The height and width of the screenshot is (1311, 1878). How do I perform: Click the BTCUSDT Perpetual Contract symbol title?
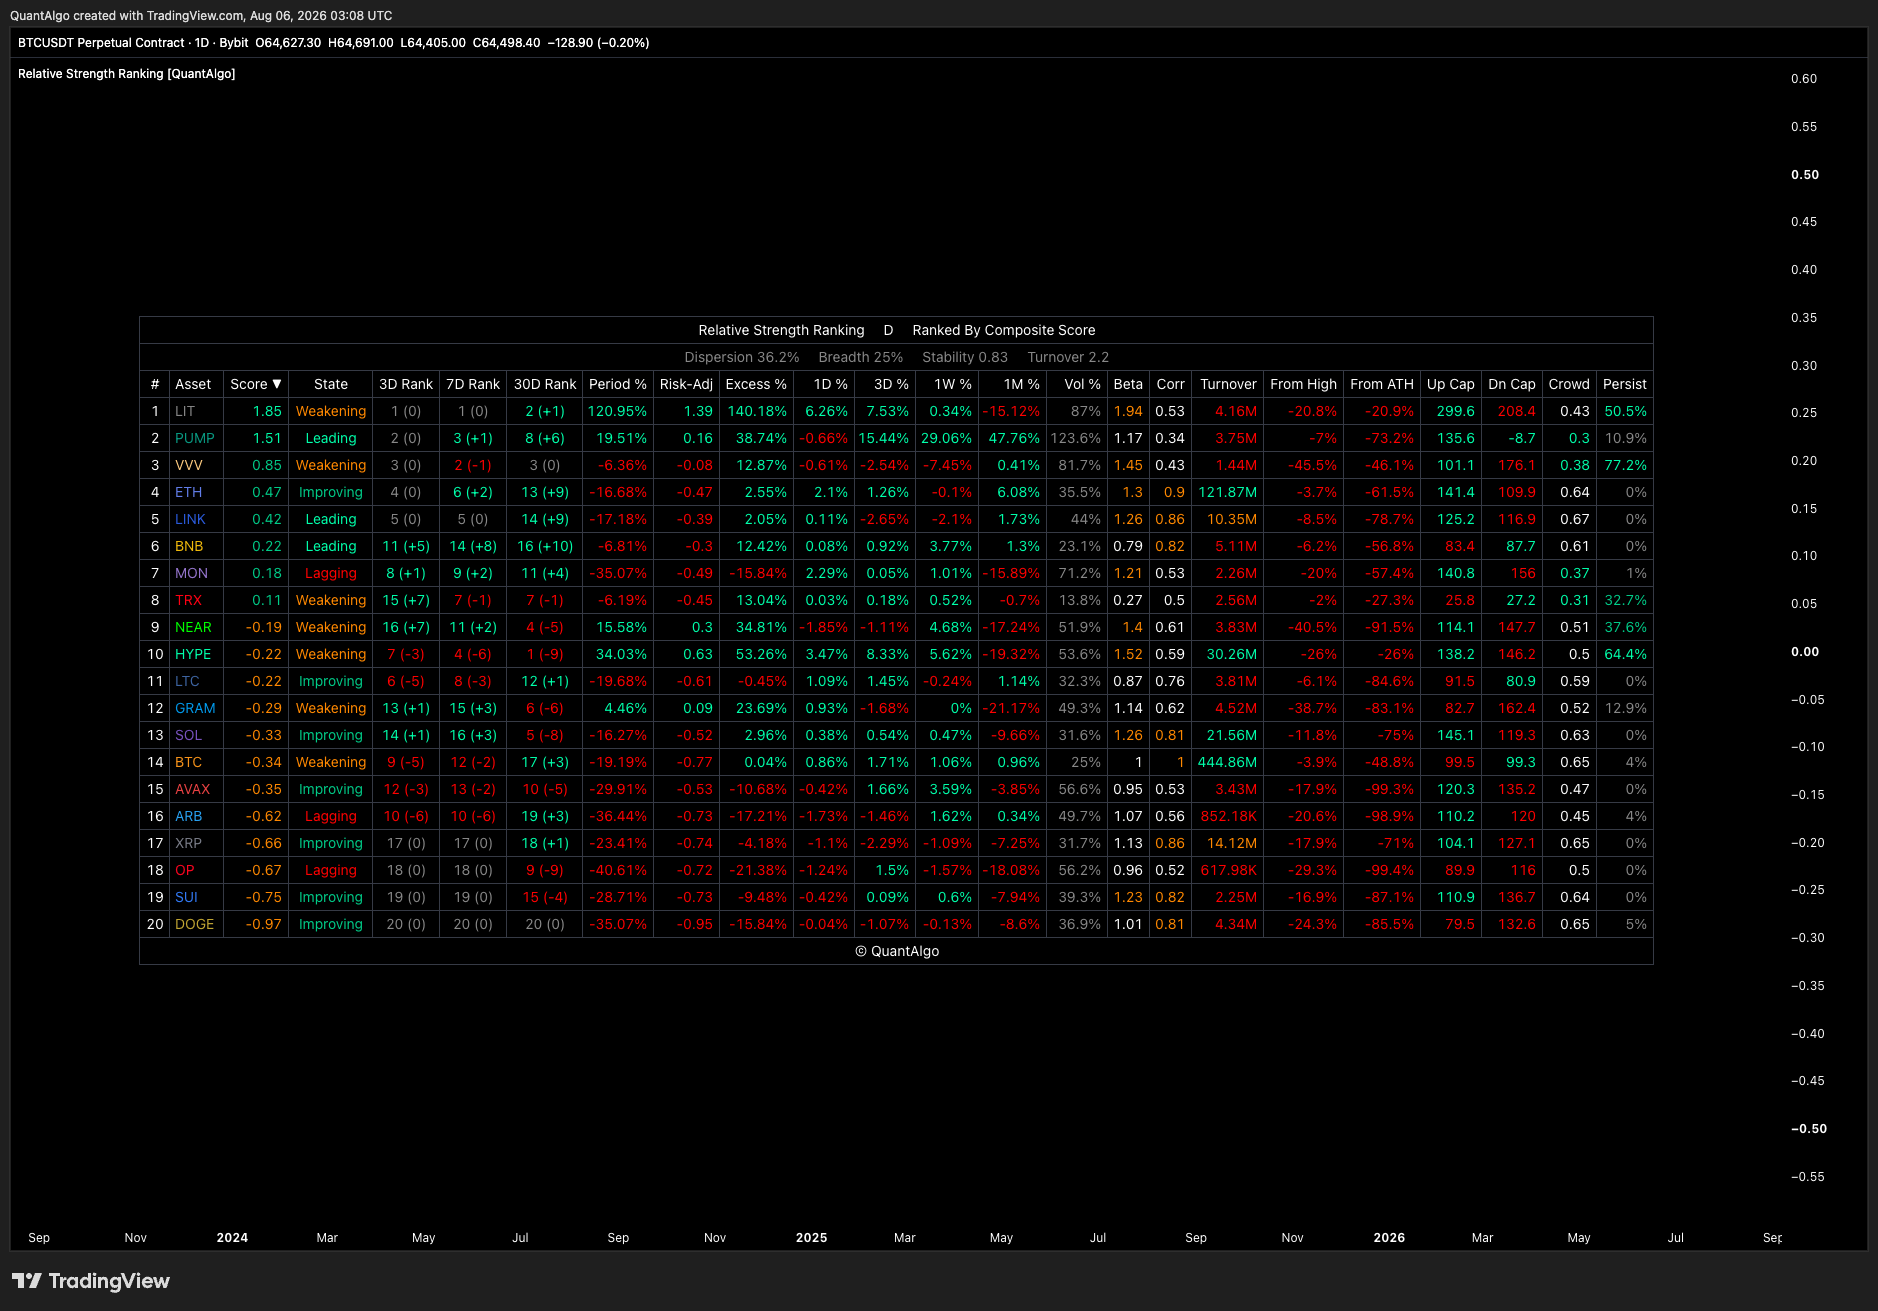101,43
